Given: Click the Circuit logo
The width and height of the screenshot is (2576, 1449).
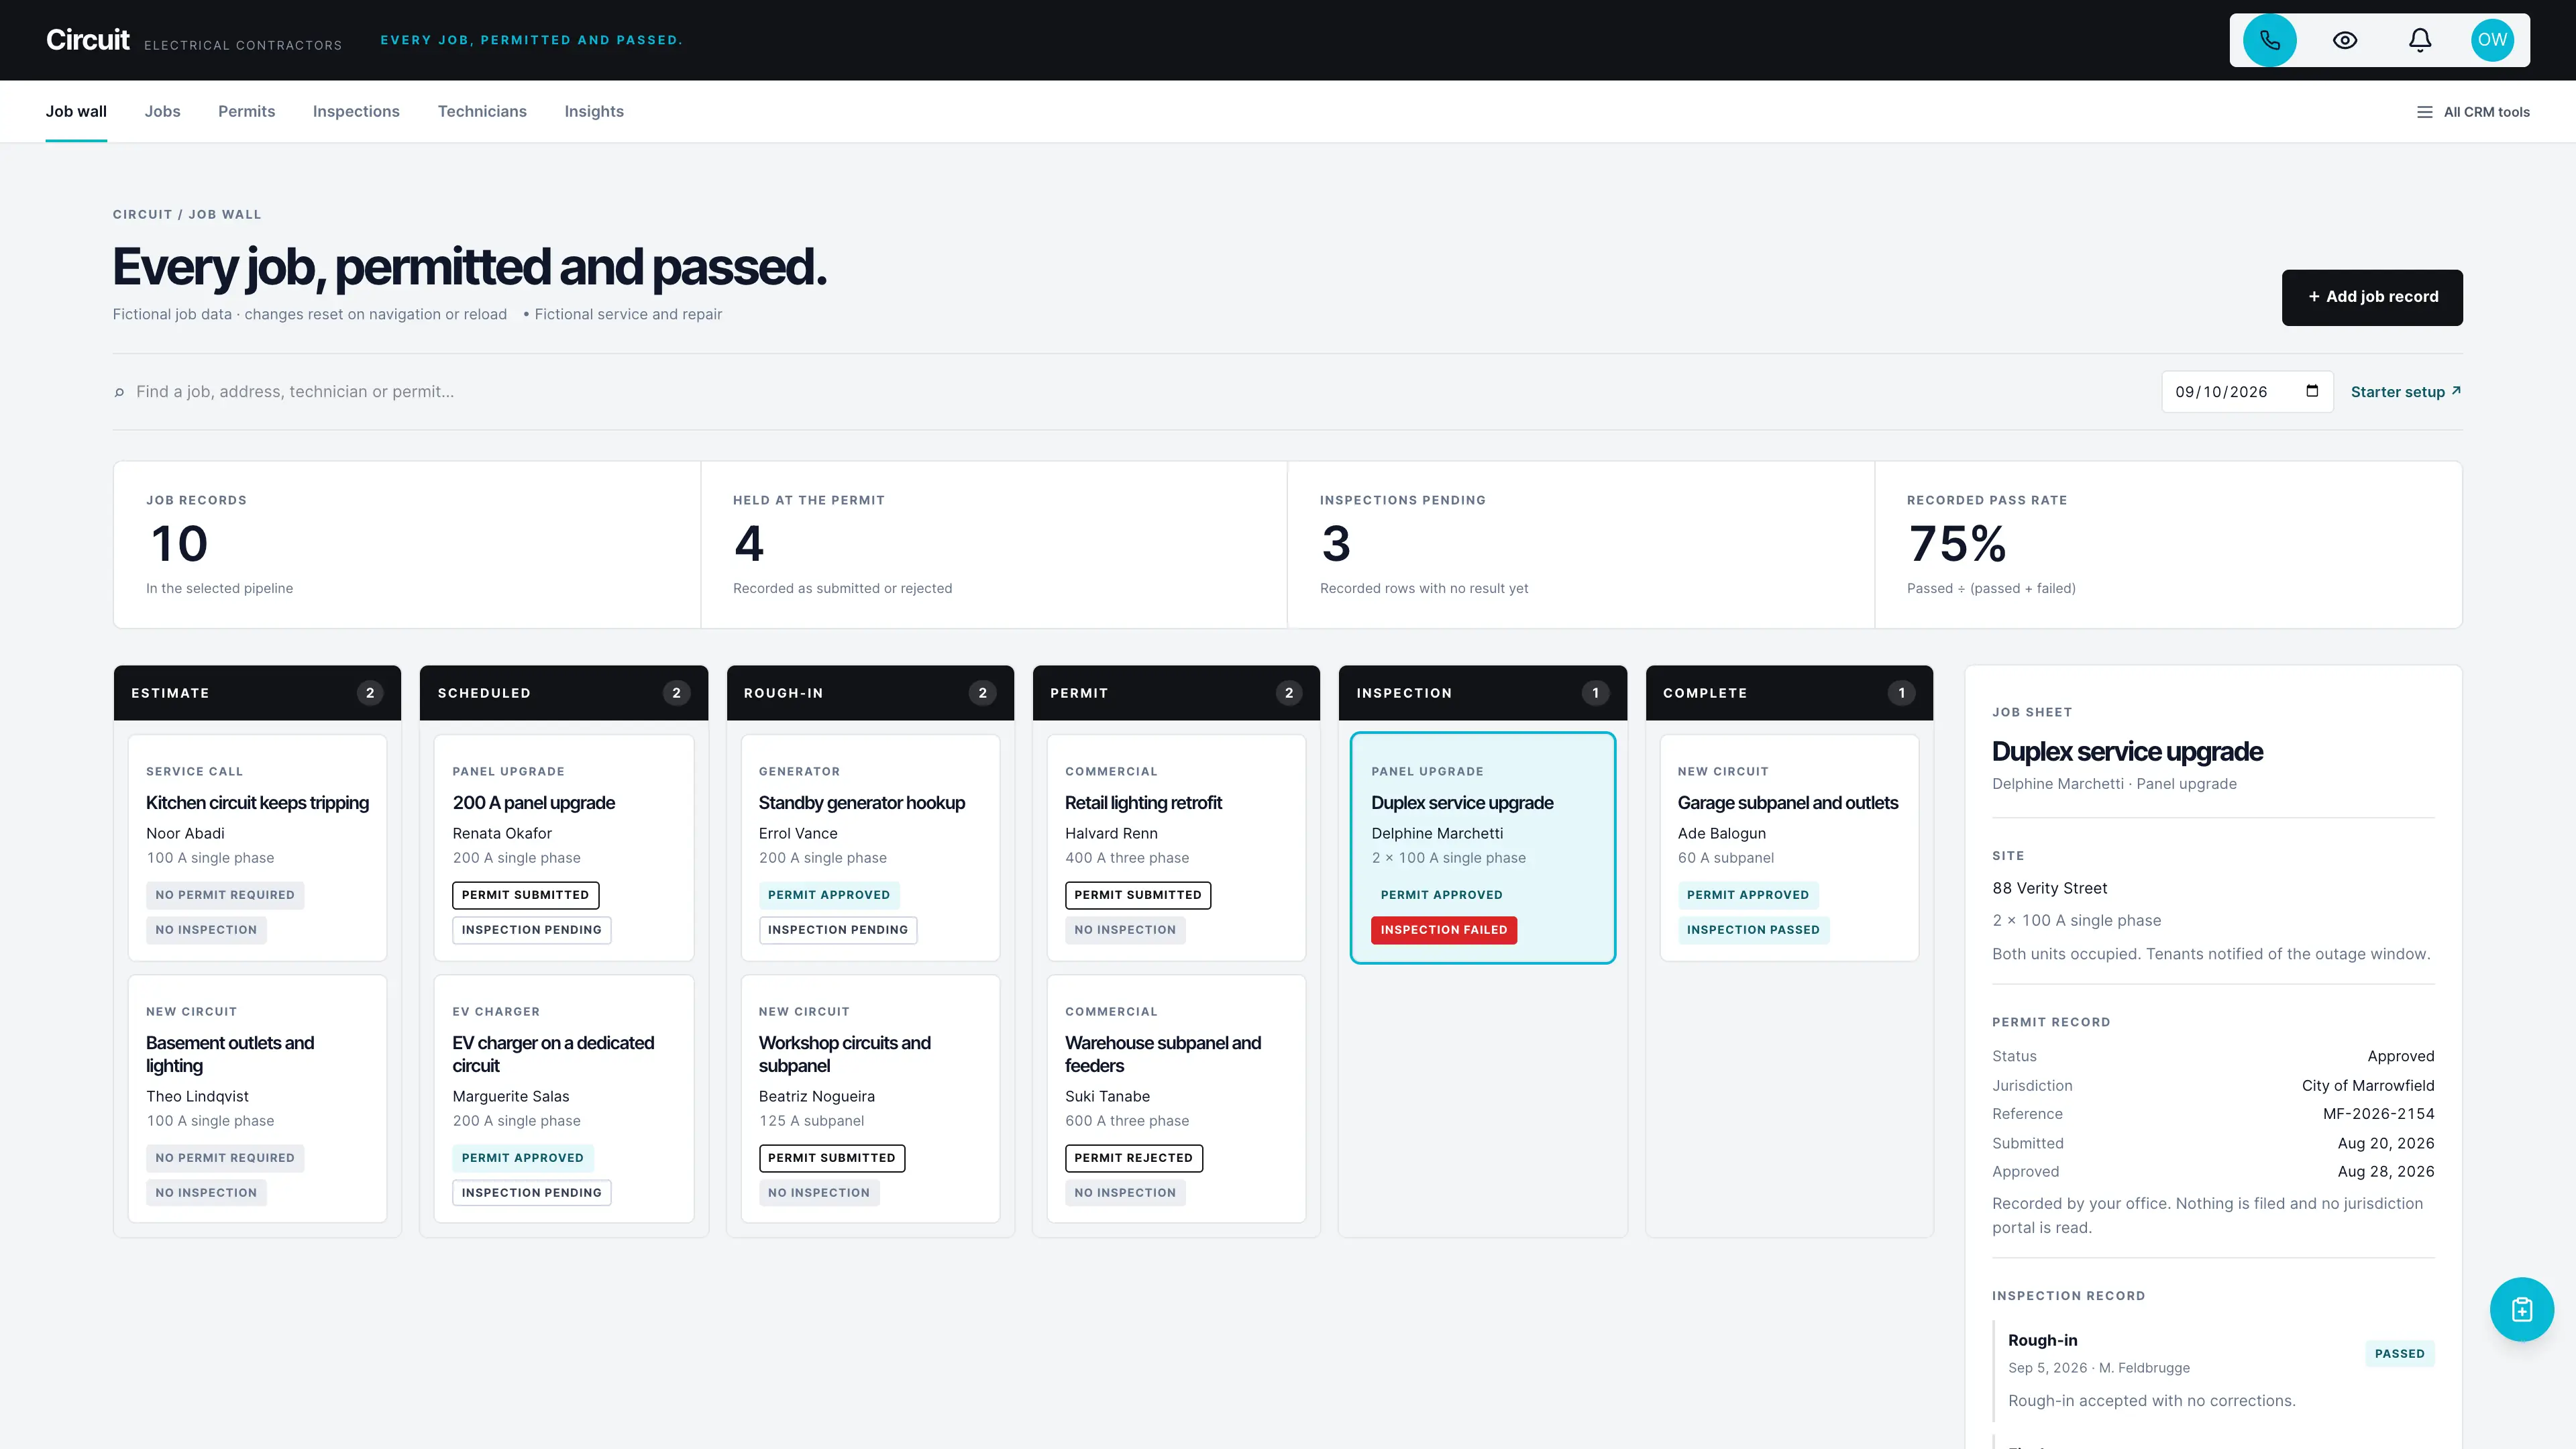Looking at the screenshot, I should (88, 40).
